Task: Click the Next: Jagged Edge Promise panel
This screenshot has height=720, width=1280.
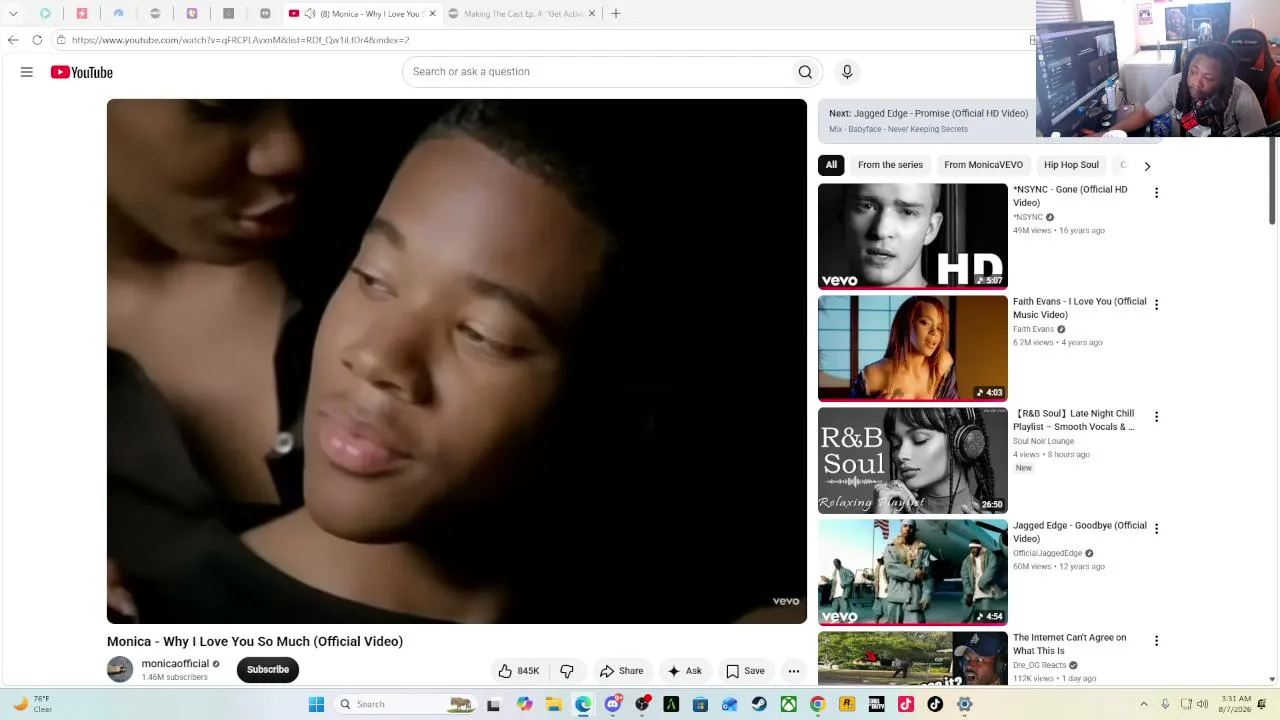Action: pos(927,121)
